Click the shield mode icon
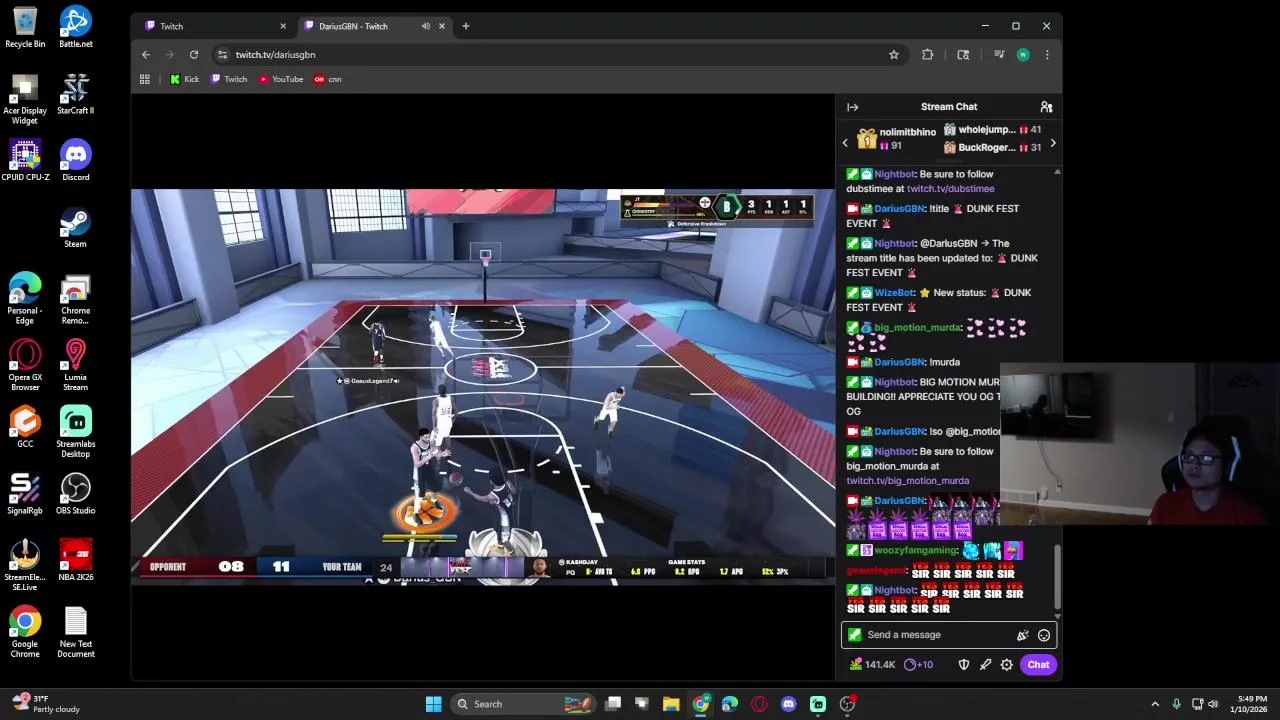This screenshot has width=1280, height=720. click(964, 665)
